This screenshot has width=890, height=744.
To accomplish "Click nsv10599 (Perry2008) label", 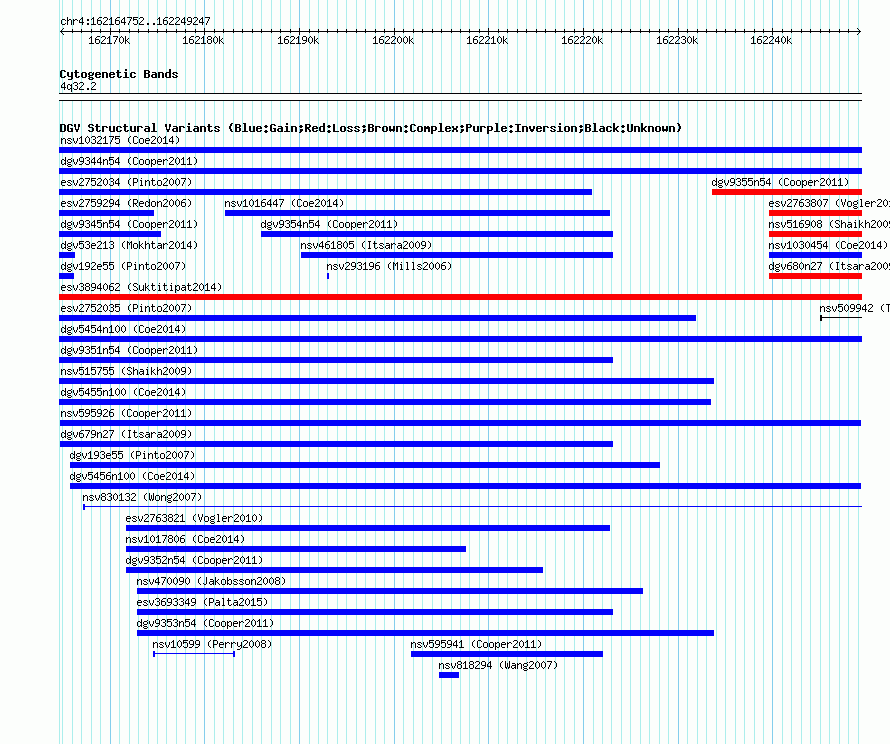I will [212, 644].
